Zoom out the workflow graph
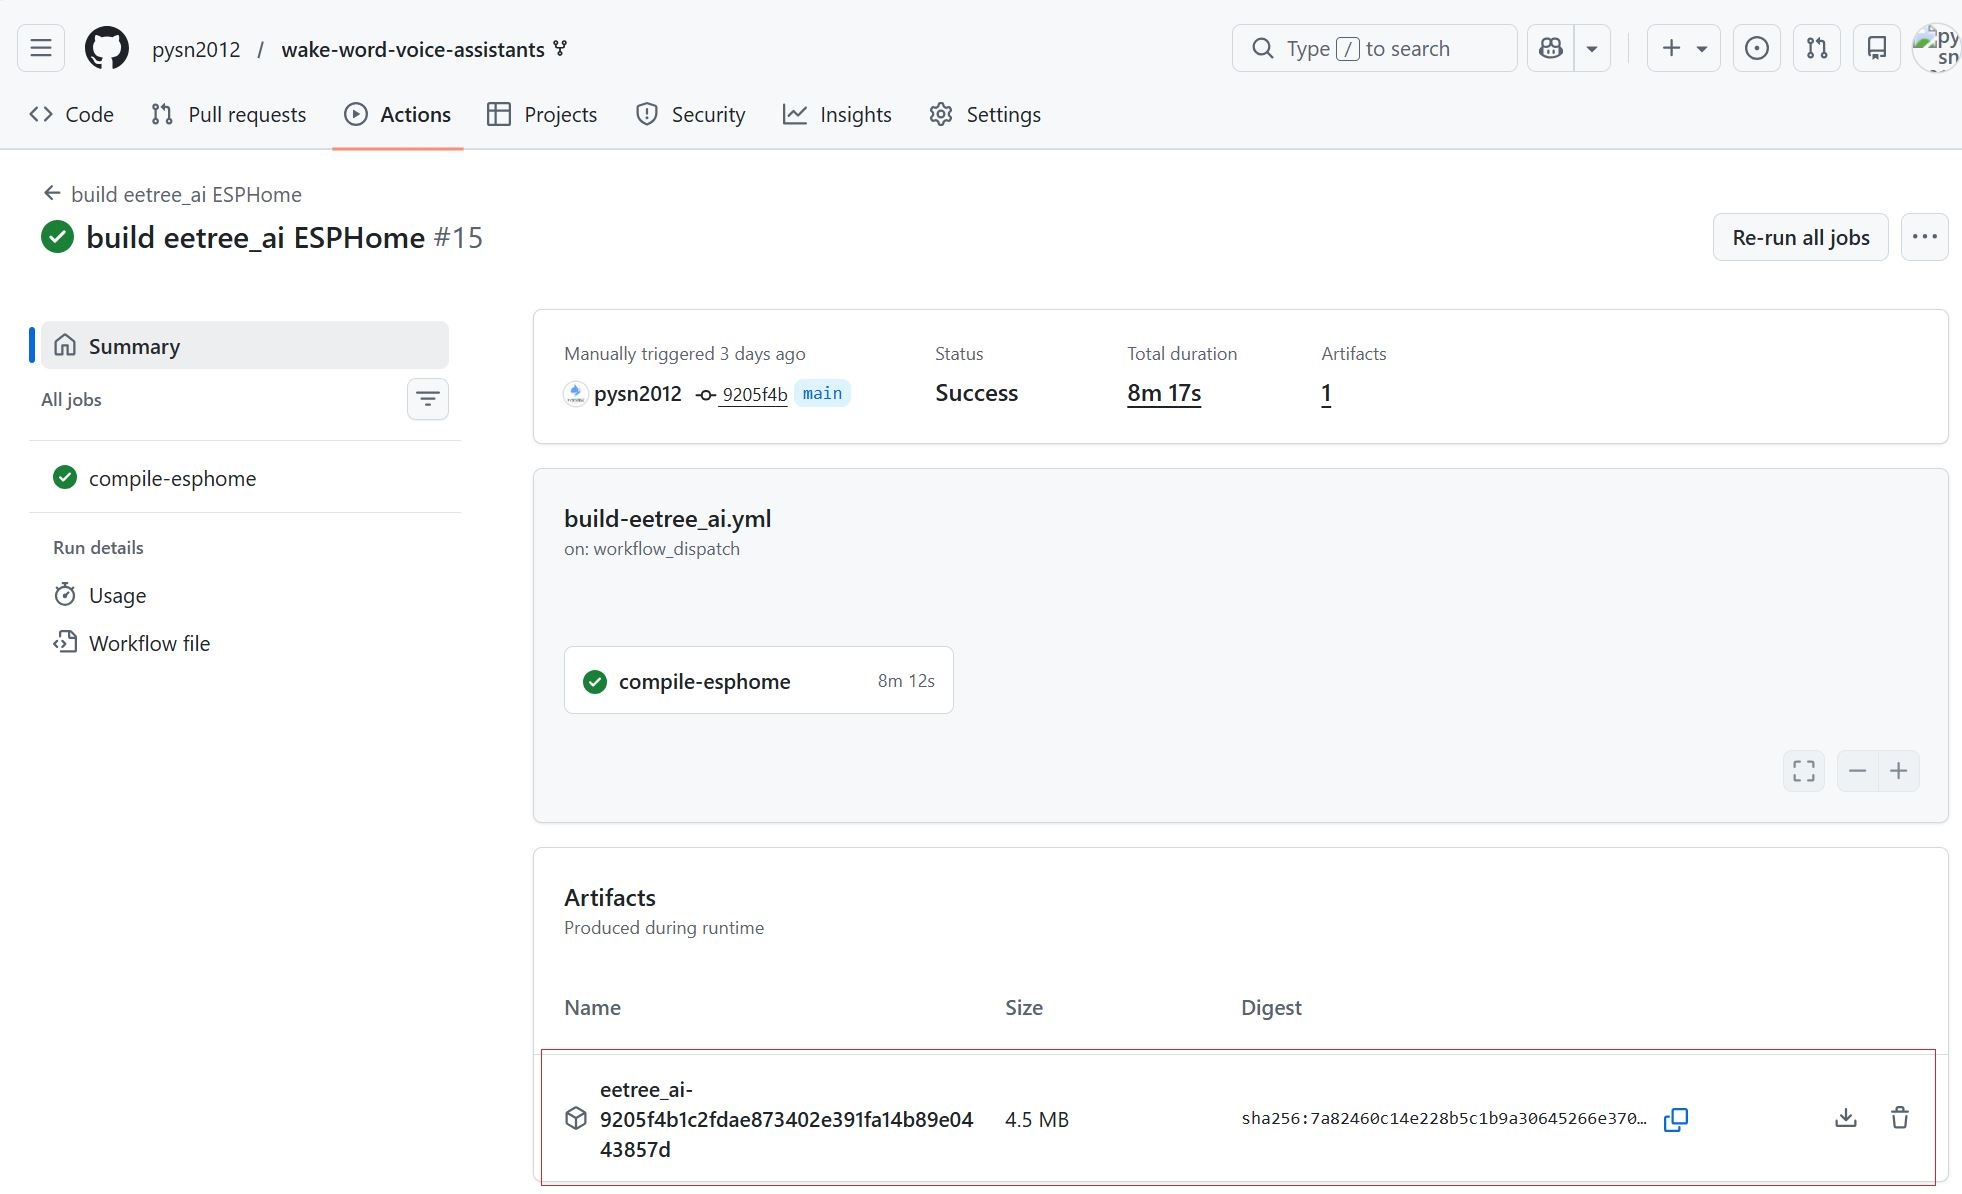Screen dimensions: 1962x1194 [1858, 771]
